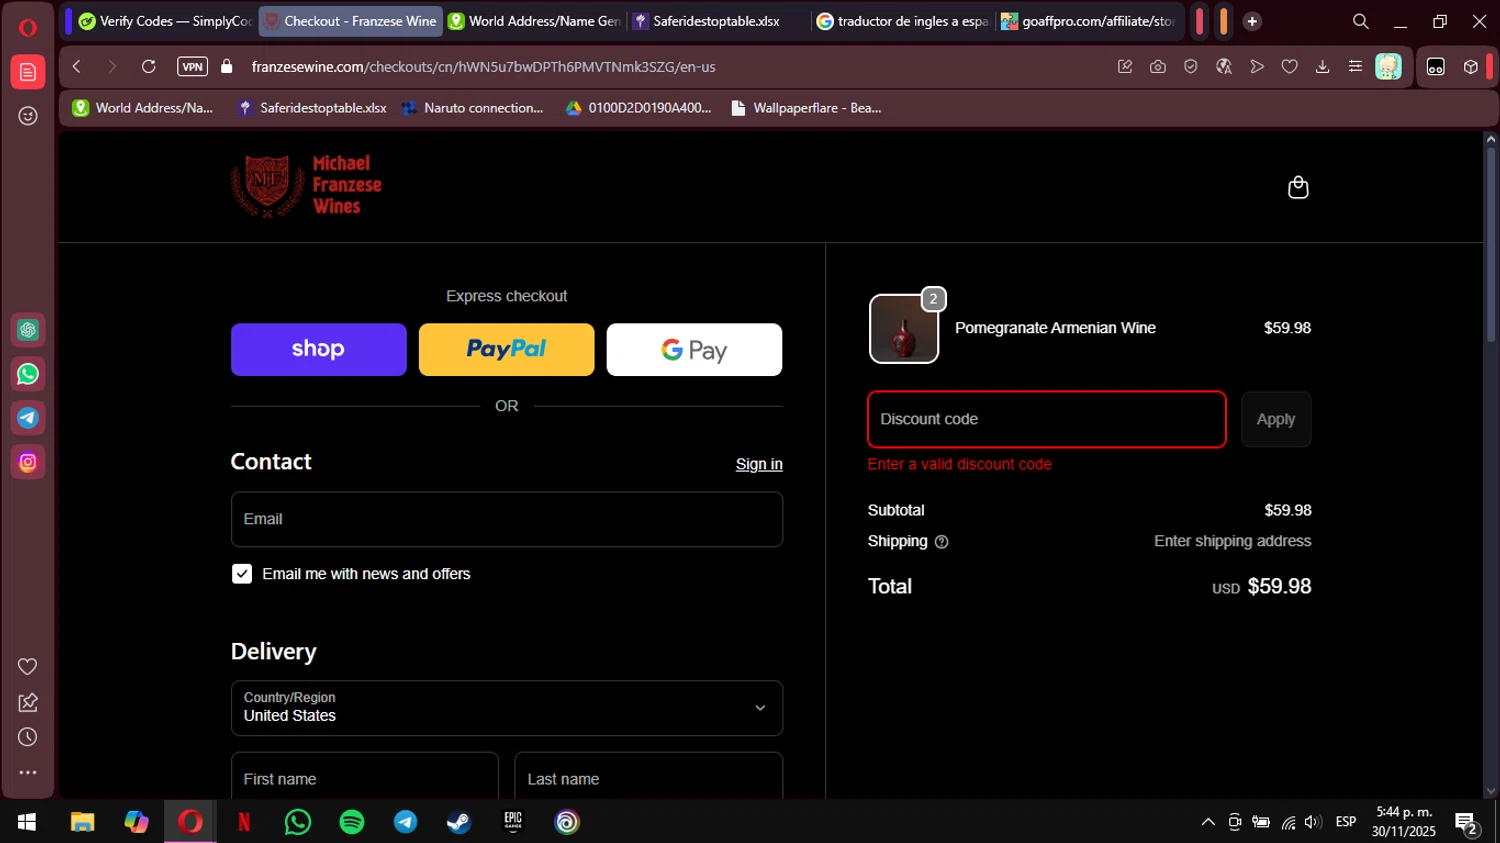The width and height of the screenshot is (1500, 843).
Task: Expand the Country/Region dropdown
Action: [x=507, y=708]
